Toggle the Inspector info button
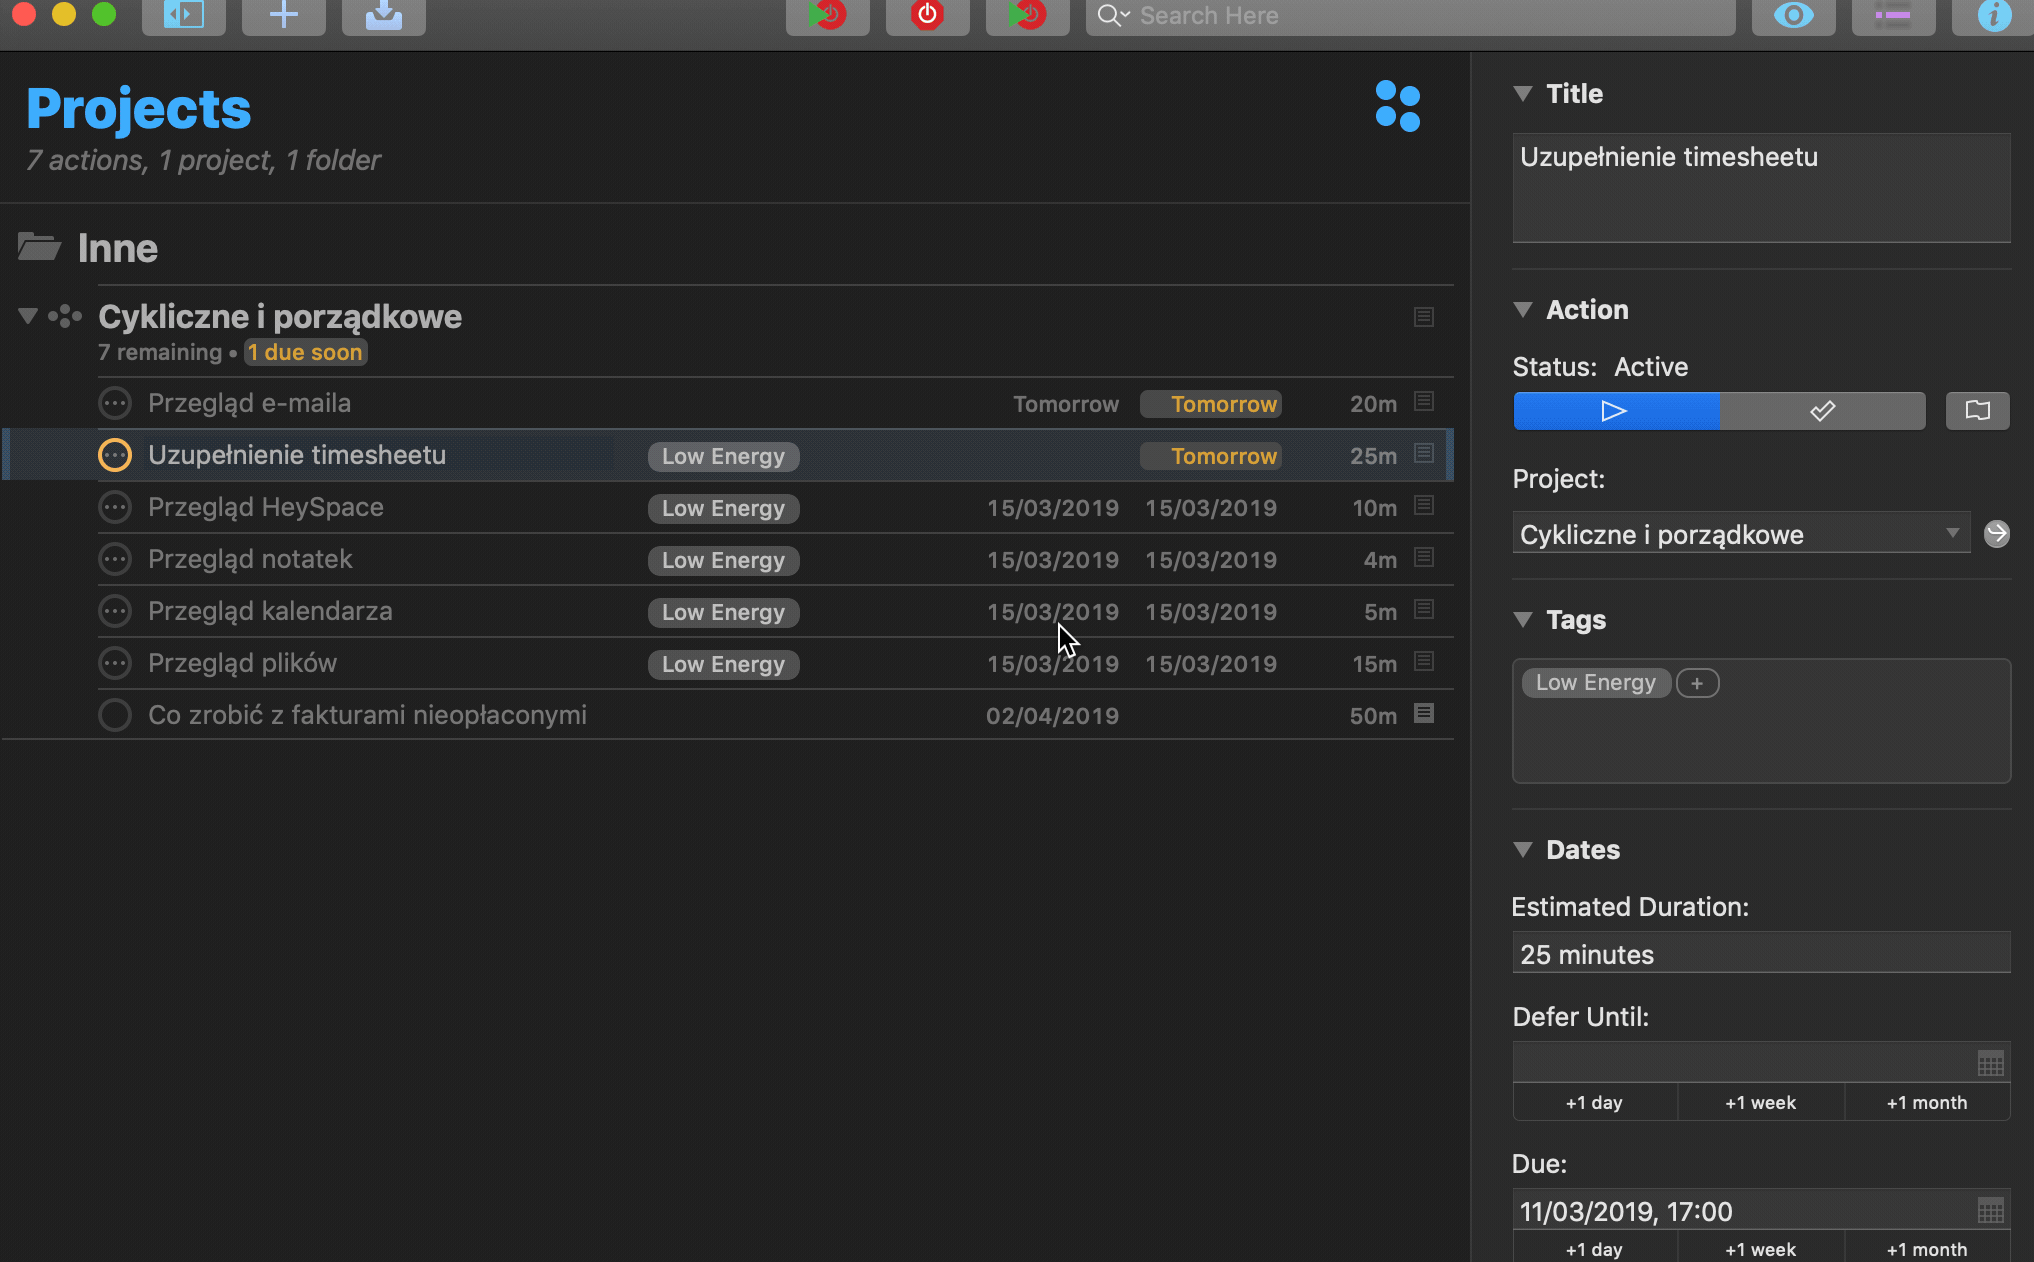This screenshot has height=1262, width=2034. coord(1993,15)
